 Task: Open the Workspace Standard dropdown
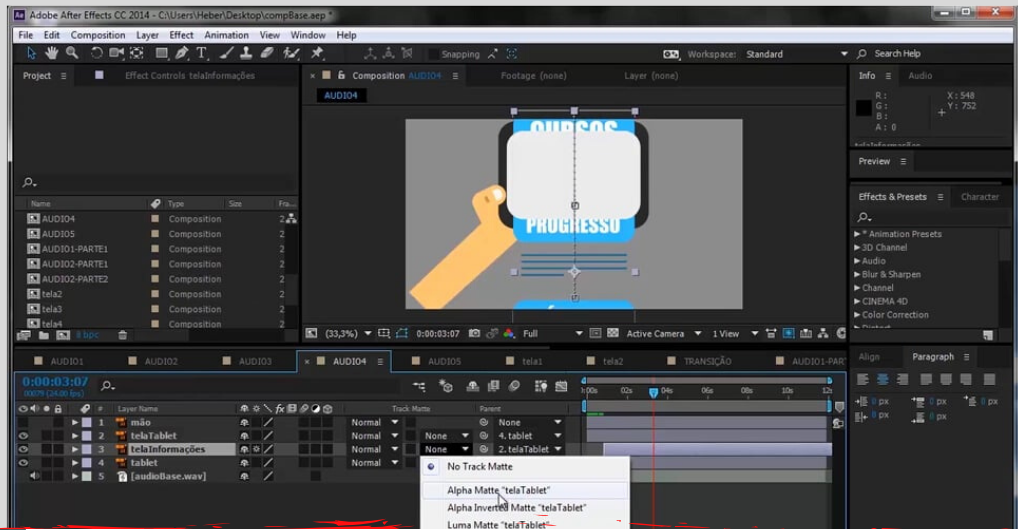click(797, 54)
